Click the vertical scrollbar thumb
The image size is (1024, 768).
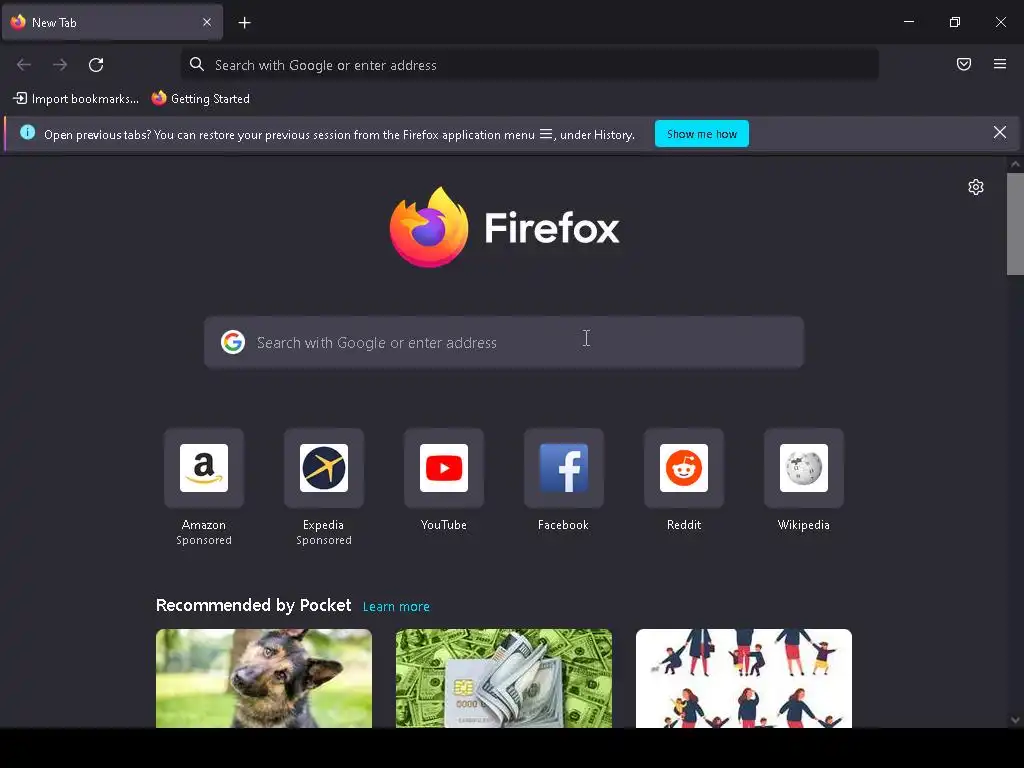(1015, 224)
